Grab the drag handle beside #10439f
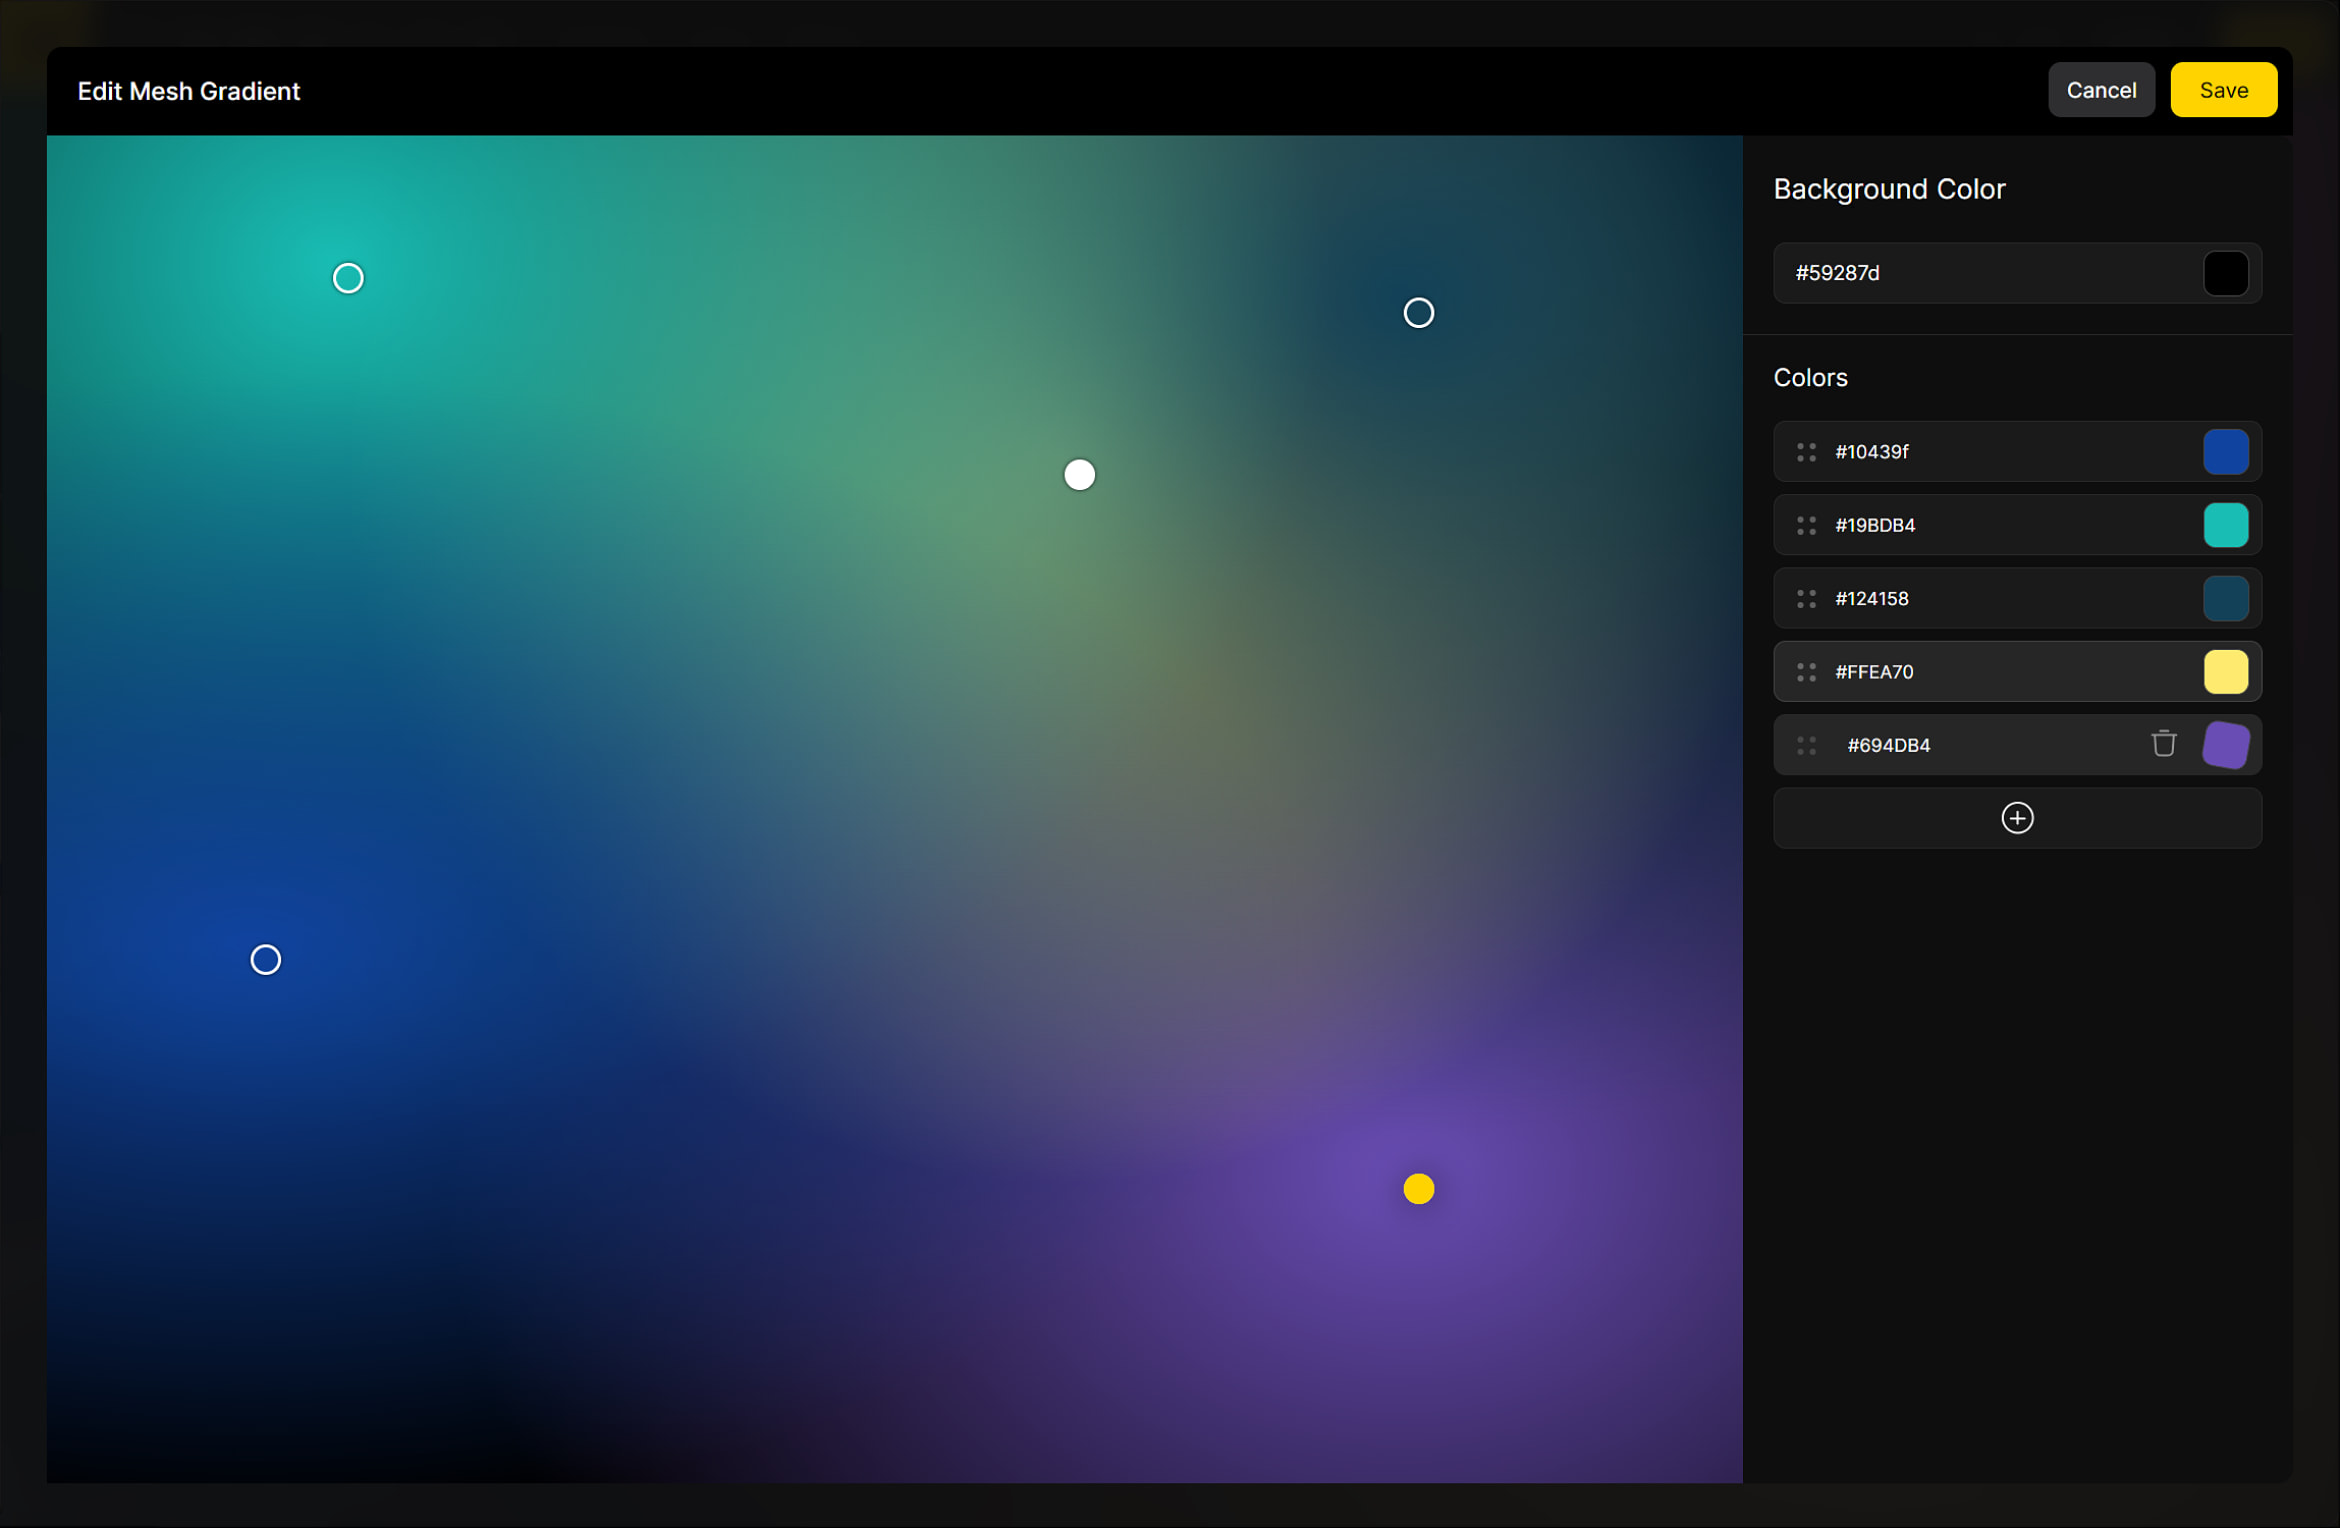Viewport: 2340px width, 1528px height. click(x=1806, y=452)
